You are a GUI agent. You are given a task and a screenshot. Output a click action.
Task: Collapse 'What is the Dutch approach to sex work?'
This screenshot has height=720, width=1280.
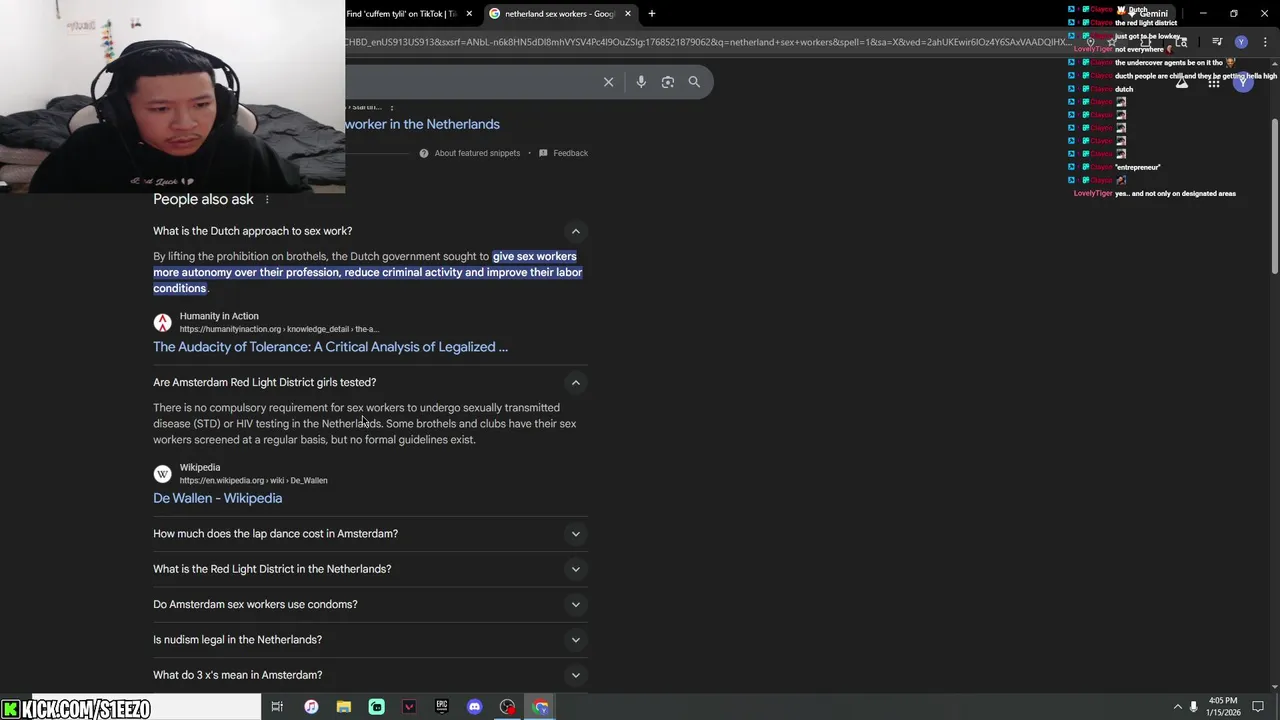[x=575, y=231]
